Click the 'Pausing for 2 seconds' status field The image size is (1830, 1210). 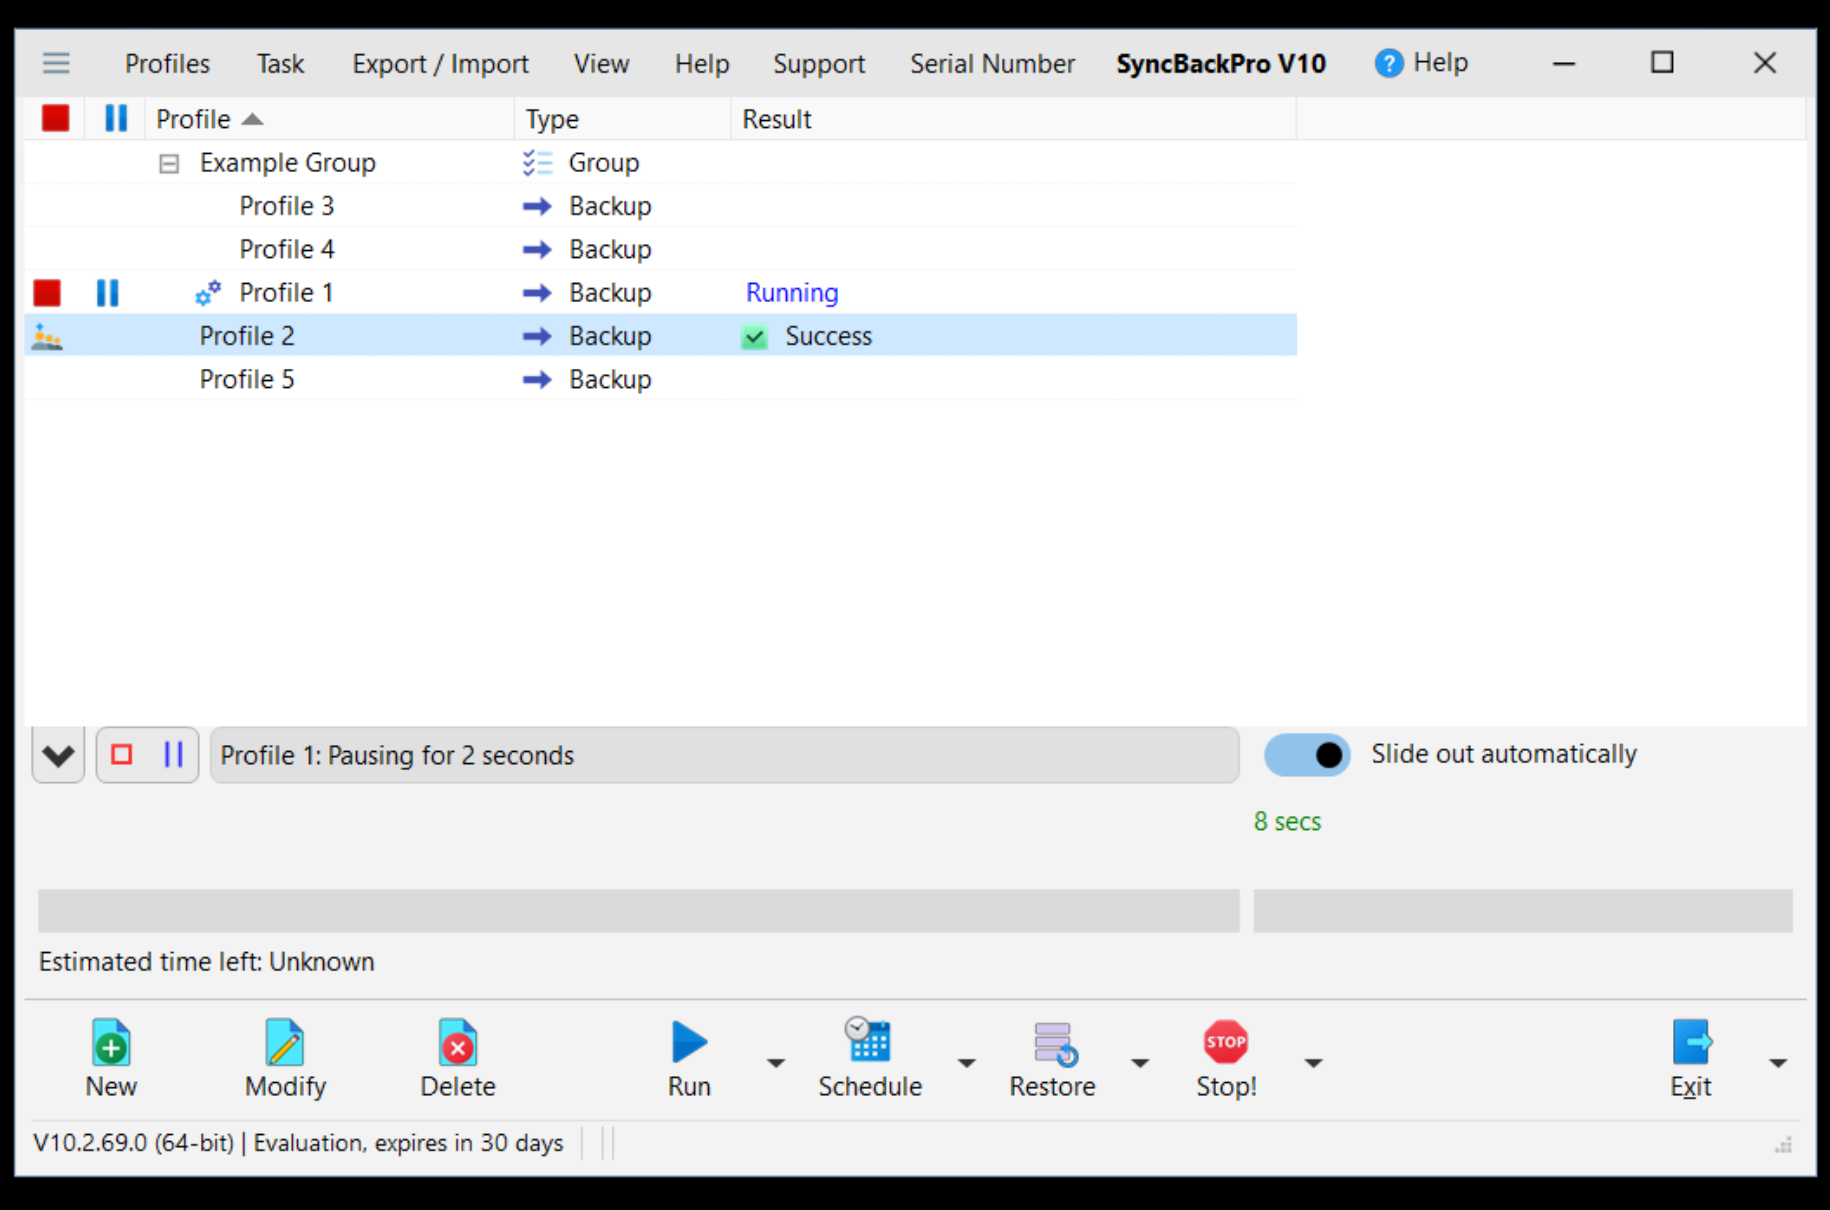pyautogui.click(x=724, y=755)
